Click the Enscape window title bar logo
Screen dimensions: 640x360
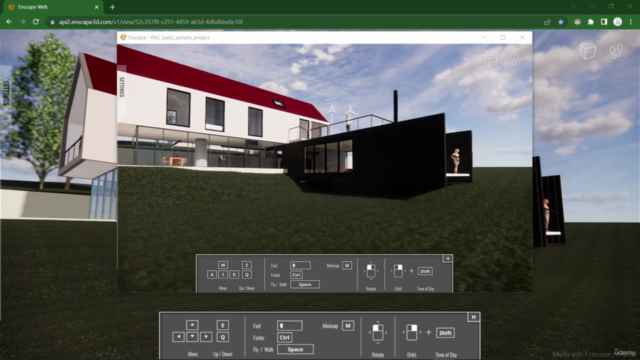[123, 37]
